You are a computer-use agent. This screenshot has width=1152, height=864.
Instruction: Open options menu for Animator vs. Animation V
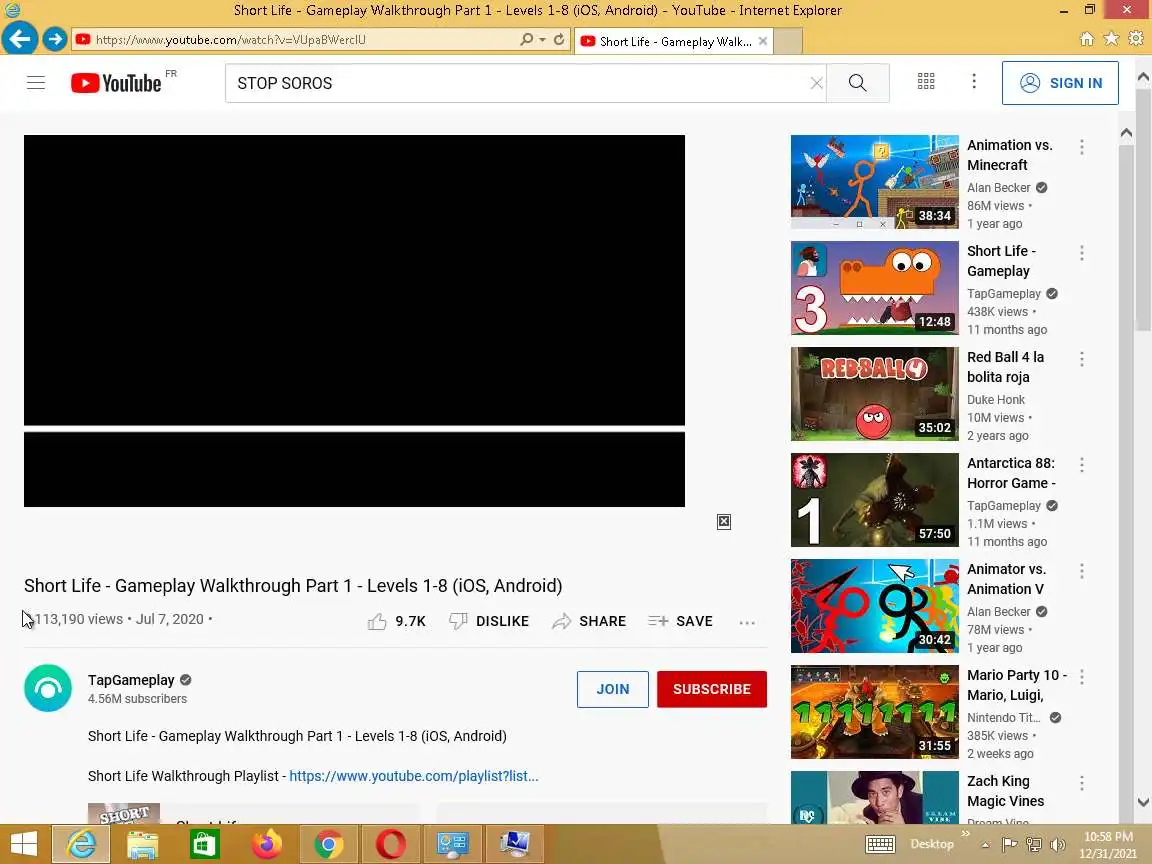click(1081, 571)
